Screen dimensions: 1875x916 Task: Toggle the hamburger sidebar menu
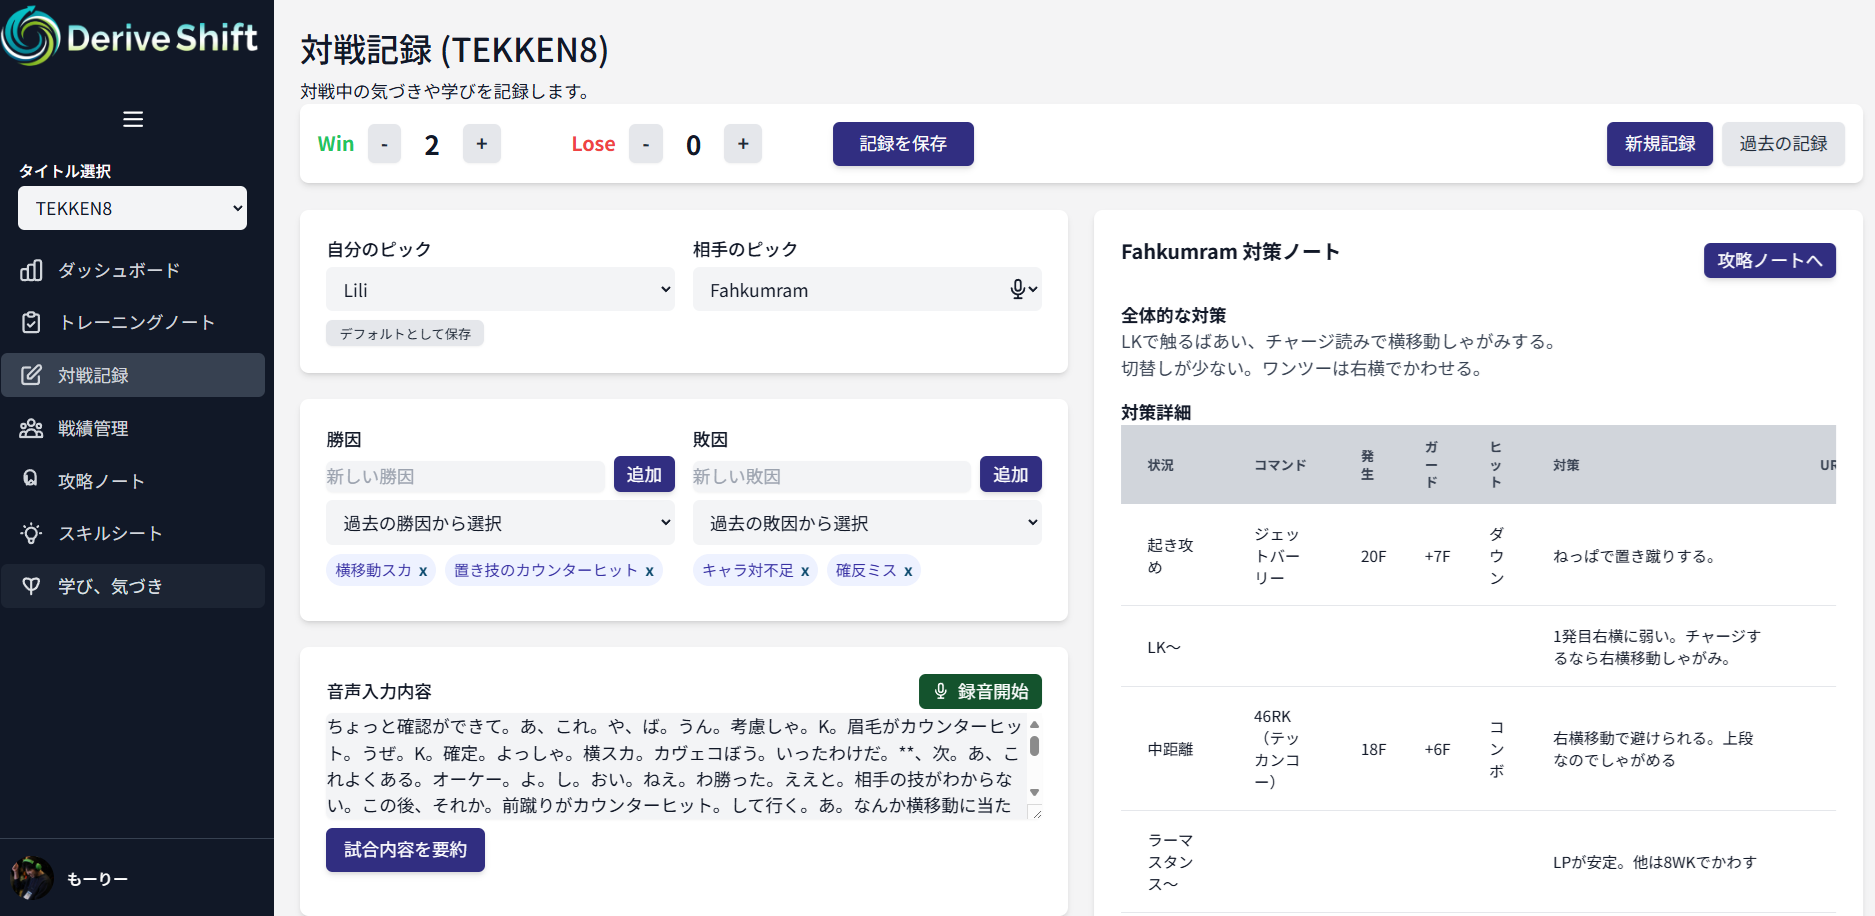[133, 119]
